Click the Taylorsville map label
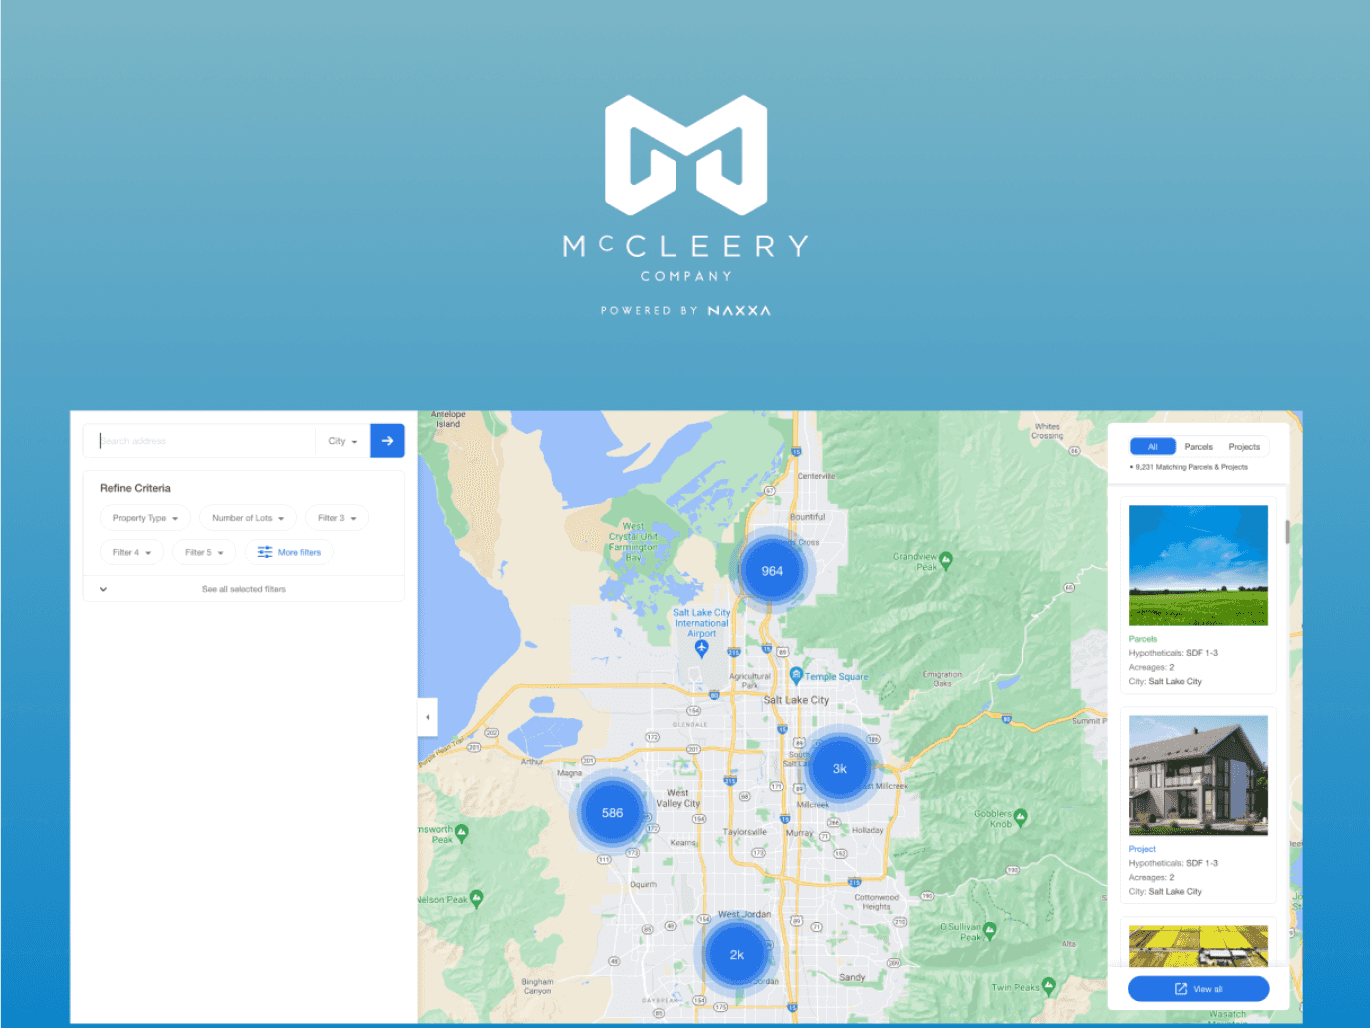Screen dimensions: 1370x1028 745,832
